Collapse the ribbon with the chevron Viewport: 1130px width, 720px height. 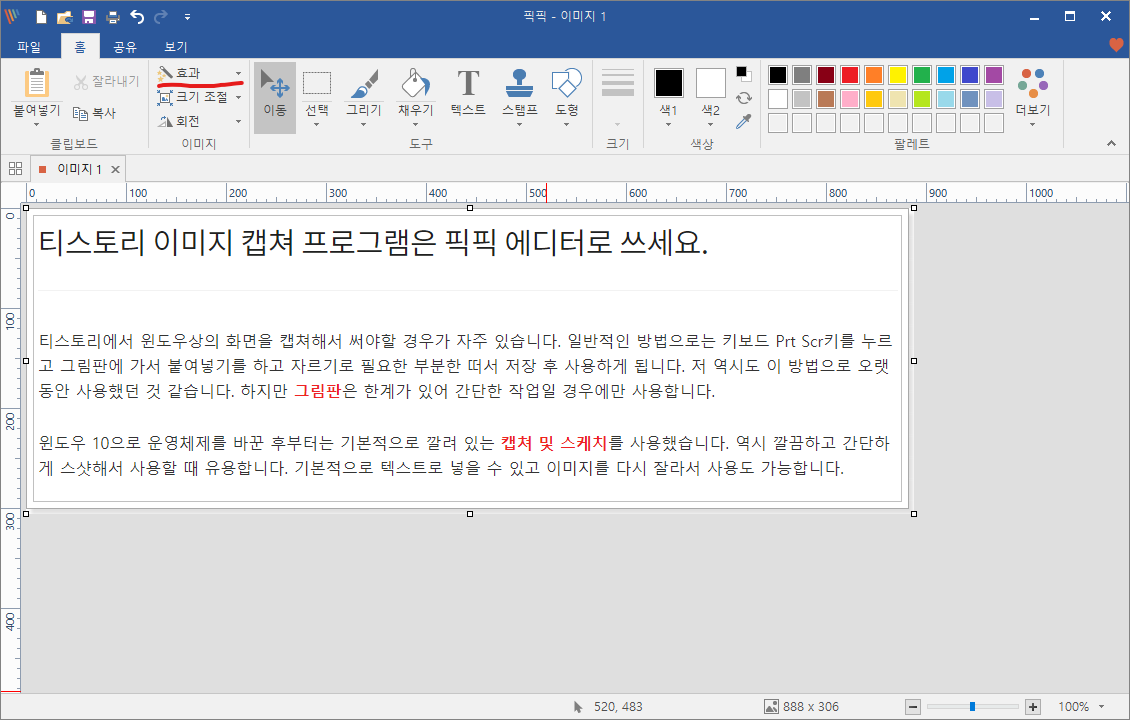(1111, 143)
